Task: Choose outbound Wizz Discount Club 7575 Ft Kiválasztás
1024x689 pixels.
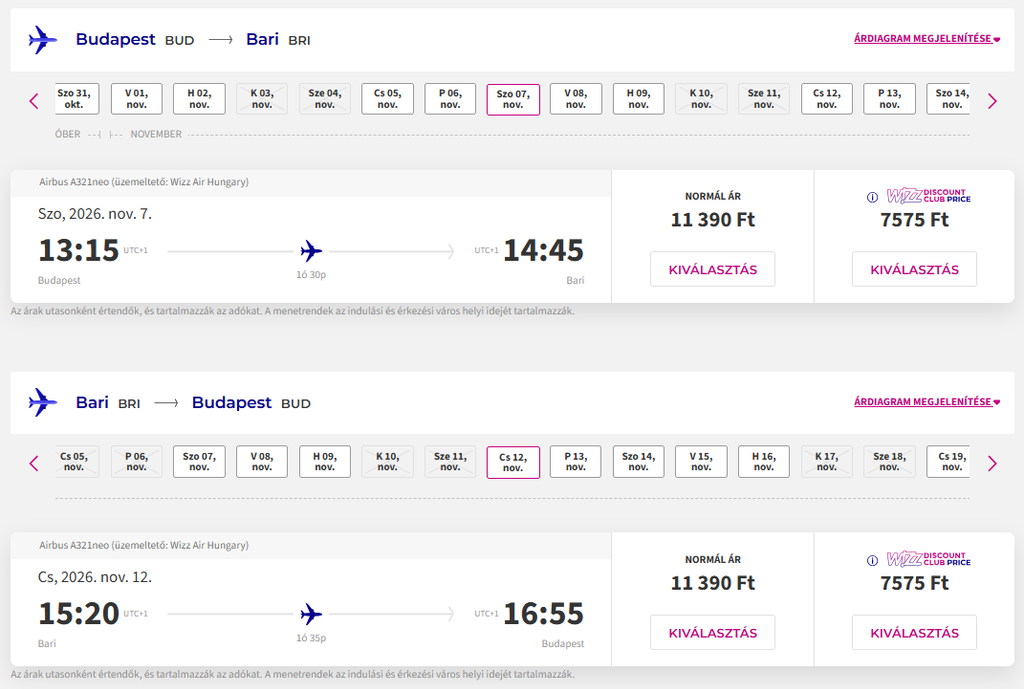Action: pos(914,269)
